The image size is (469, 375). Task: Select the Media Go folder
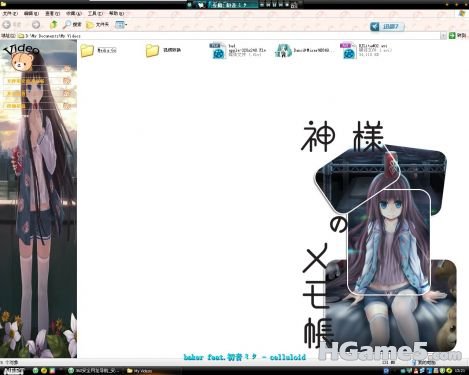(x=98, y=51)
